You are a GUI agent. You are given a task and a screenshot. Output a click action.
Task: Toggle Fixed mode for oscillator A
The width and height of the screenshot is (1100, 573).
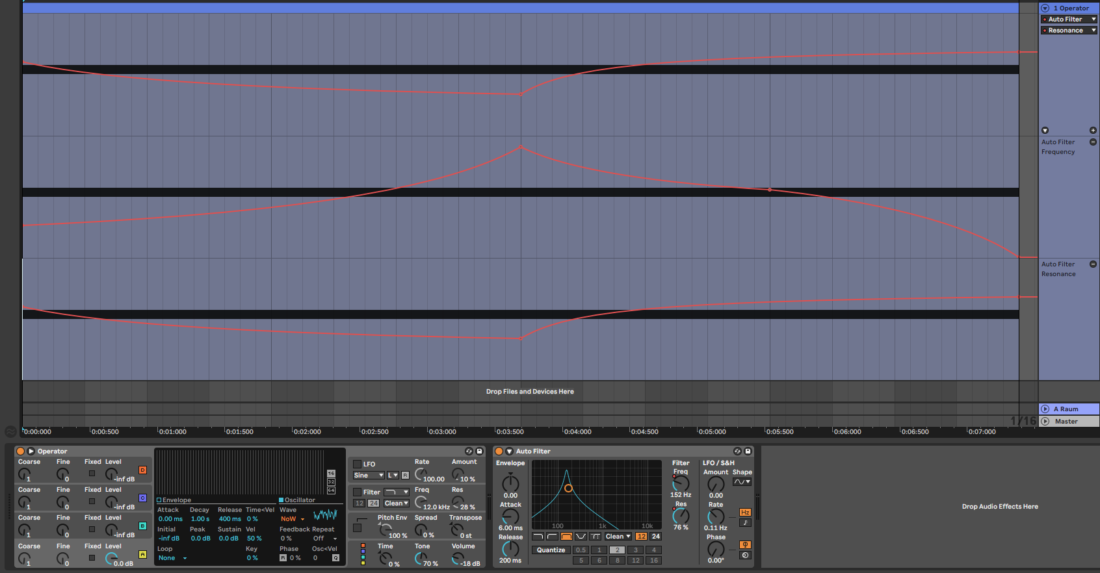coord(92,558)
